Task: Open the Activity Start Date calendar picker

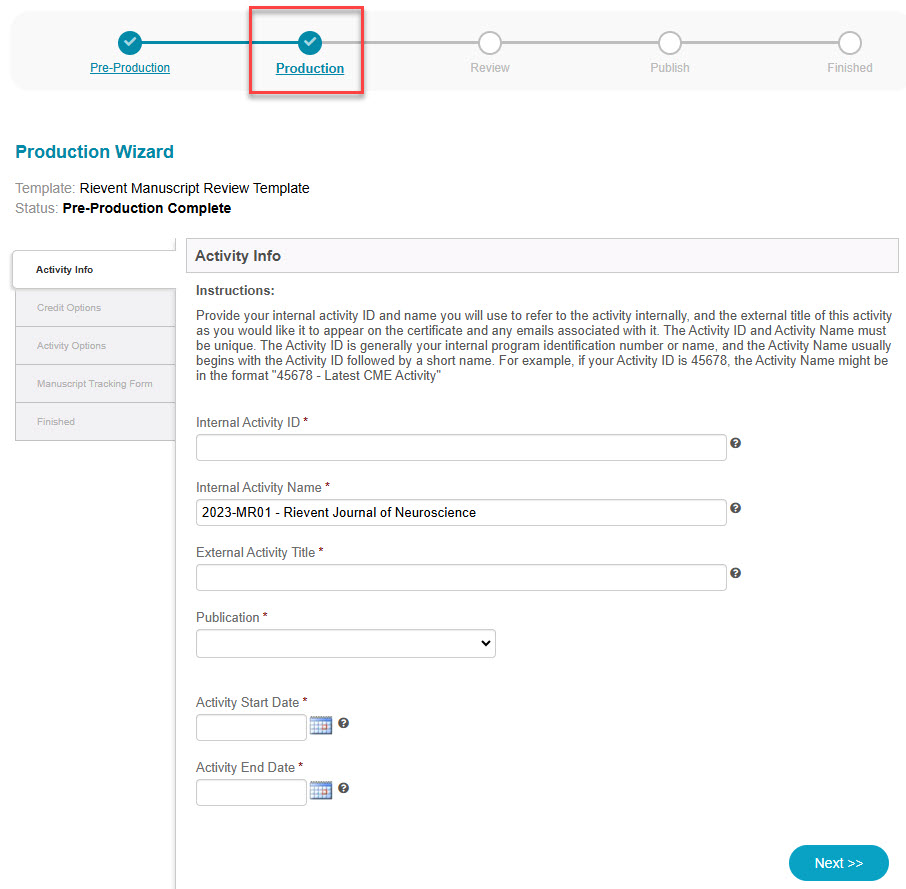Action: [x=321, y=725]
